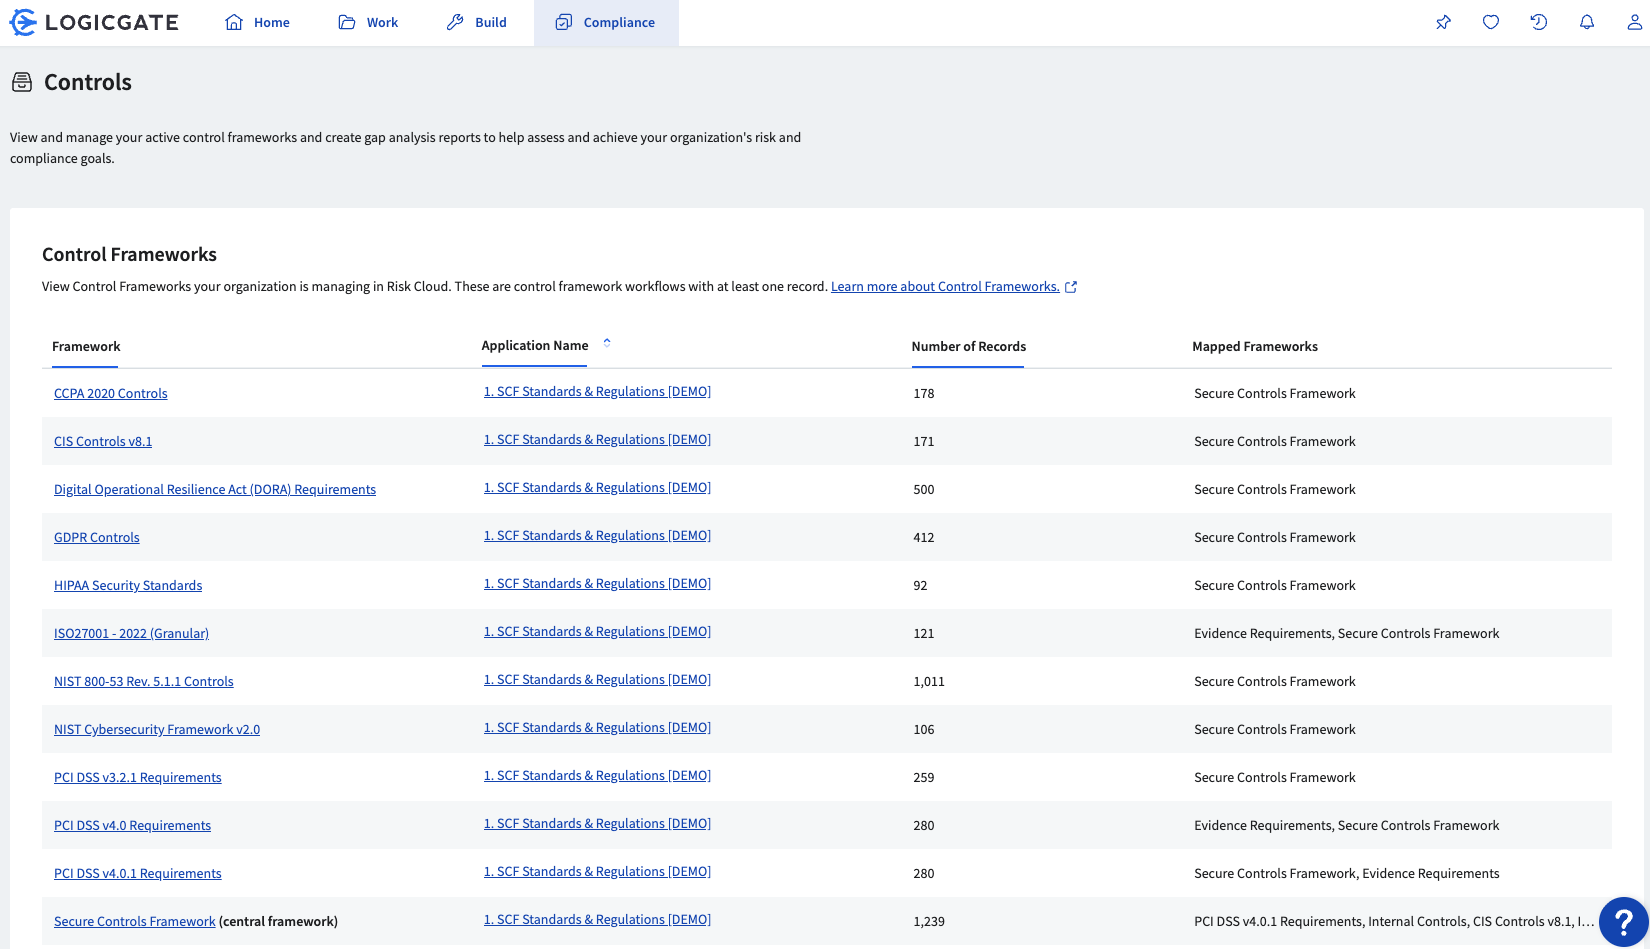Open SCF Standards & Regulations next to HIPAA

point(597,583)
